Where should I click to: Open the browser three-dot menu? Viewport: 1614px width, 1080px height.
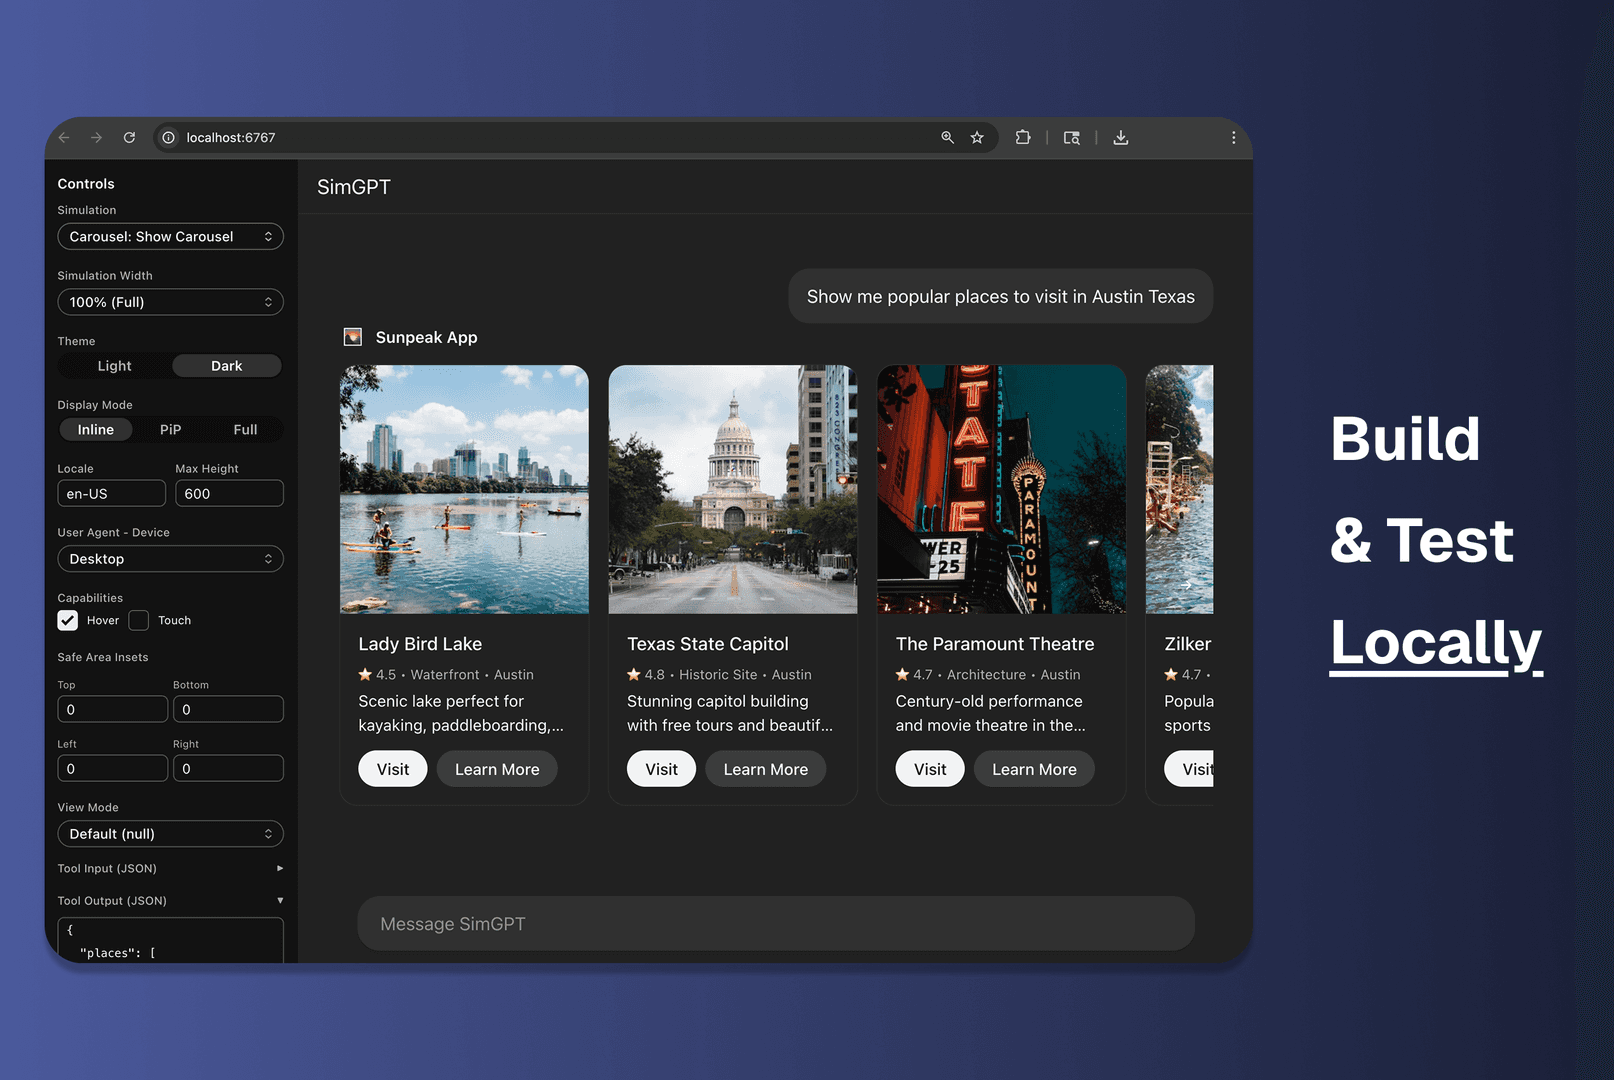coord(1233,138)
